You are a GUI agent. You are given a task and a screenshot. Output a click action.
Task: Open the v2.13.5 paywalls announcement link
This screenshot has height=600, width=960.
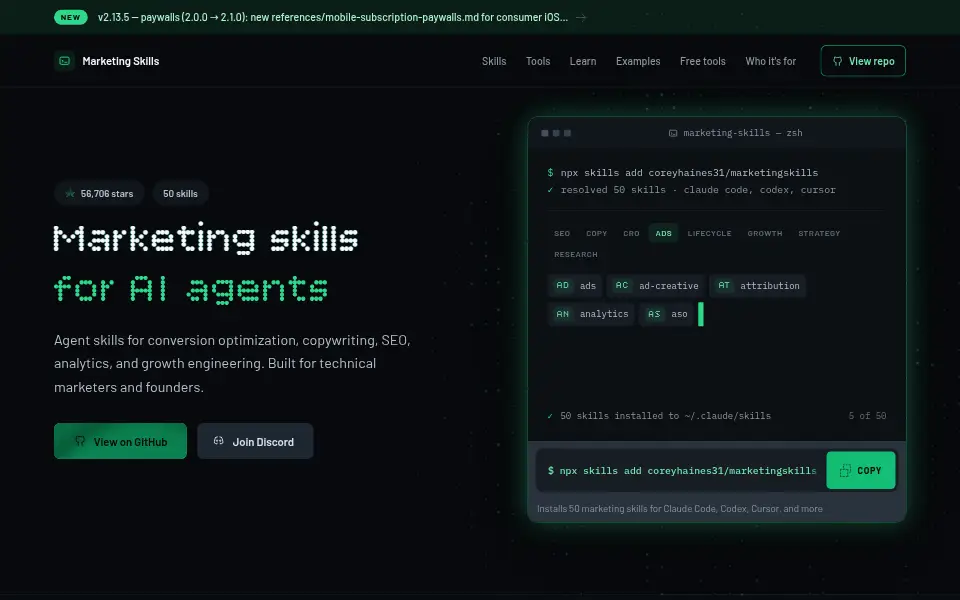pyautogui.click(x=333, y=17)
